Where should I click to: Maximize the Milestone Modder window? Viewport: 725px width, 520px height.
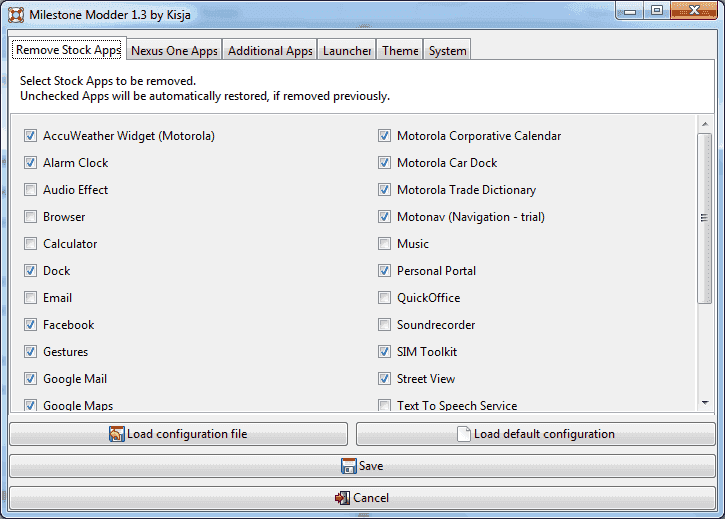point(657,11)
